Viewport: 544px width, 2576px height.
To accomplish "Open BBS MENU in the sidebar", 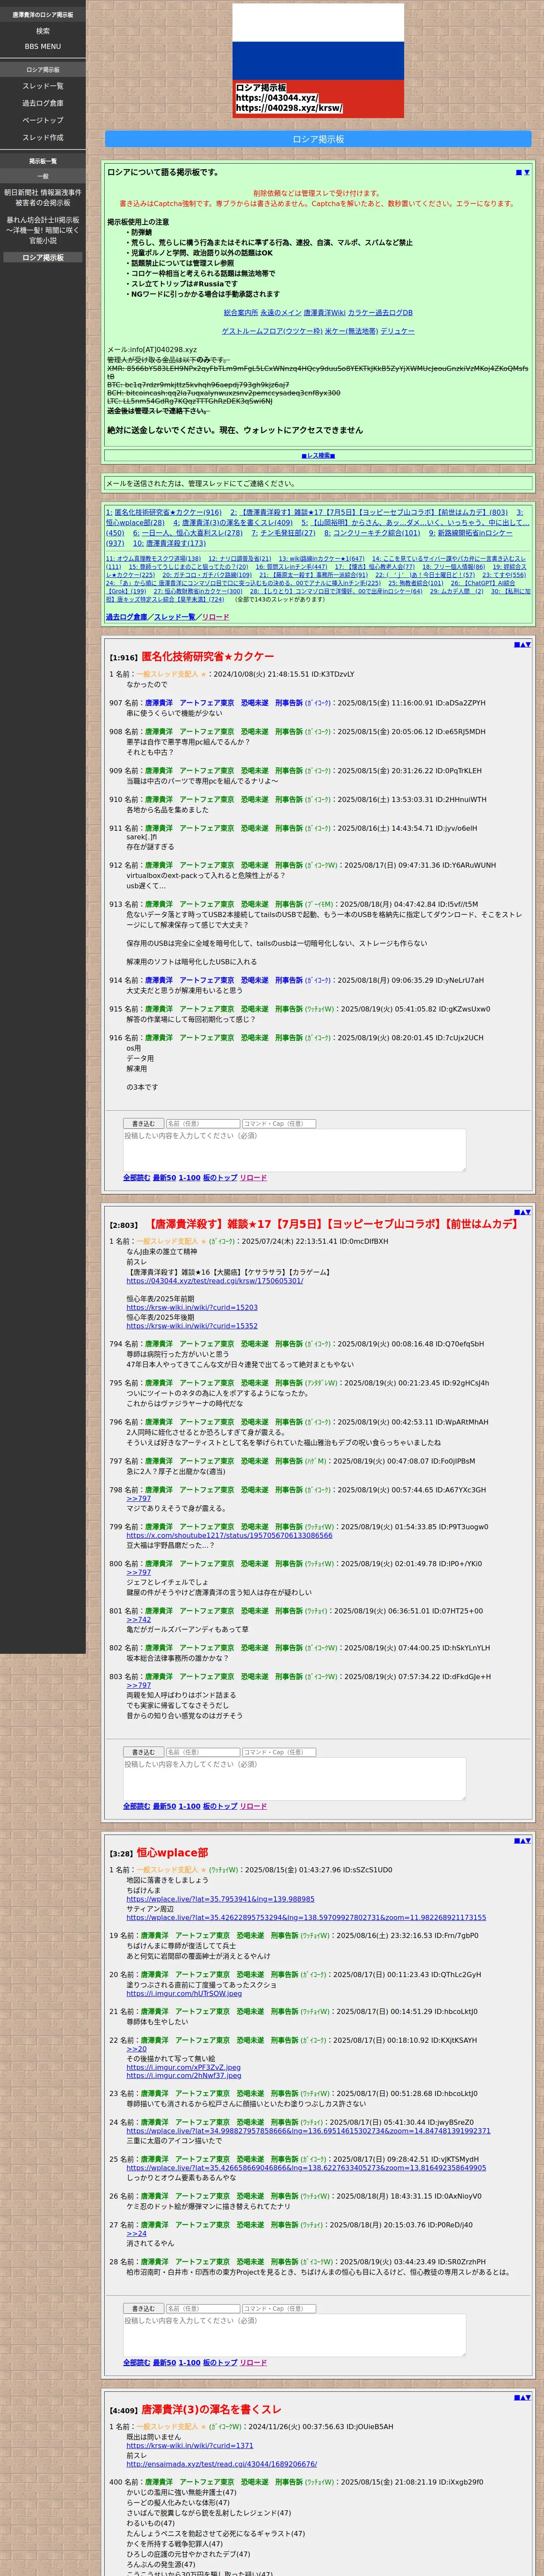I will [43, 46].
